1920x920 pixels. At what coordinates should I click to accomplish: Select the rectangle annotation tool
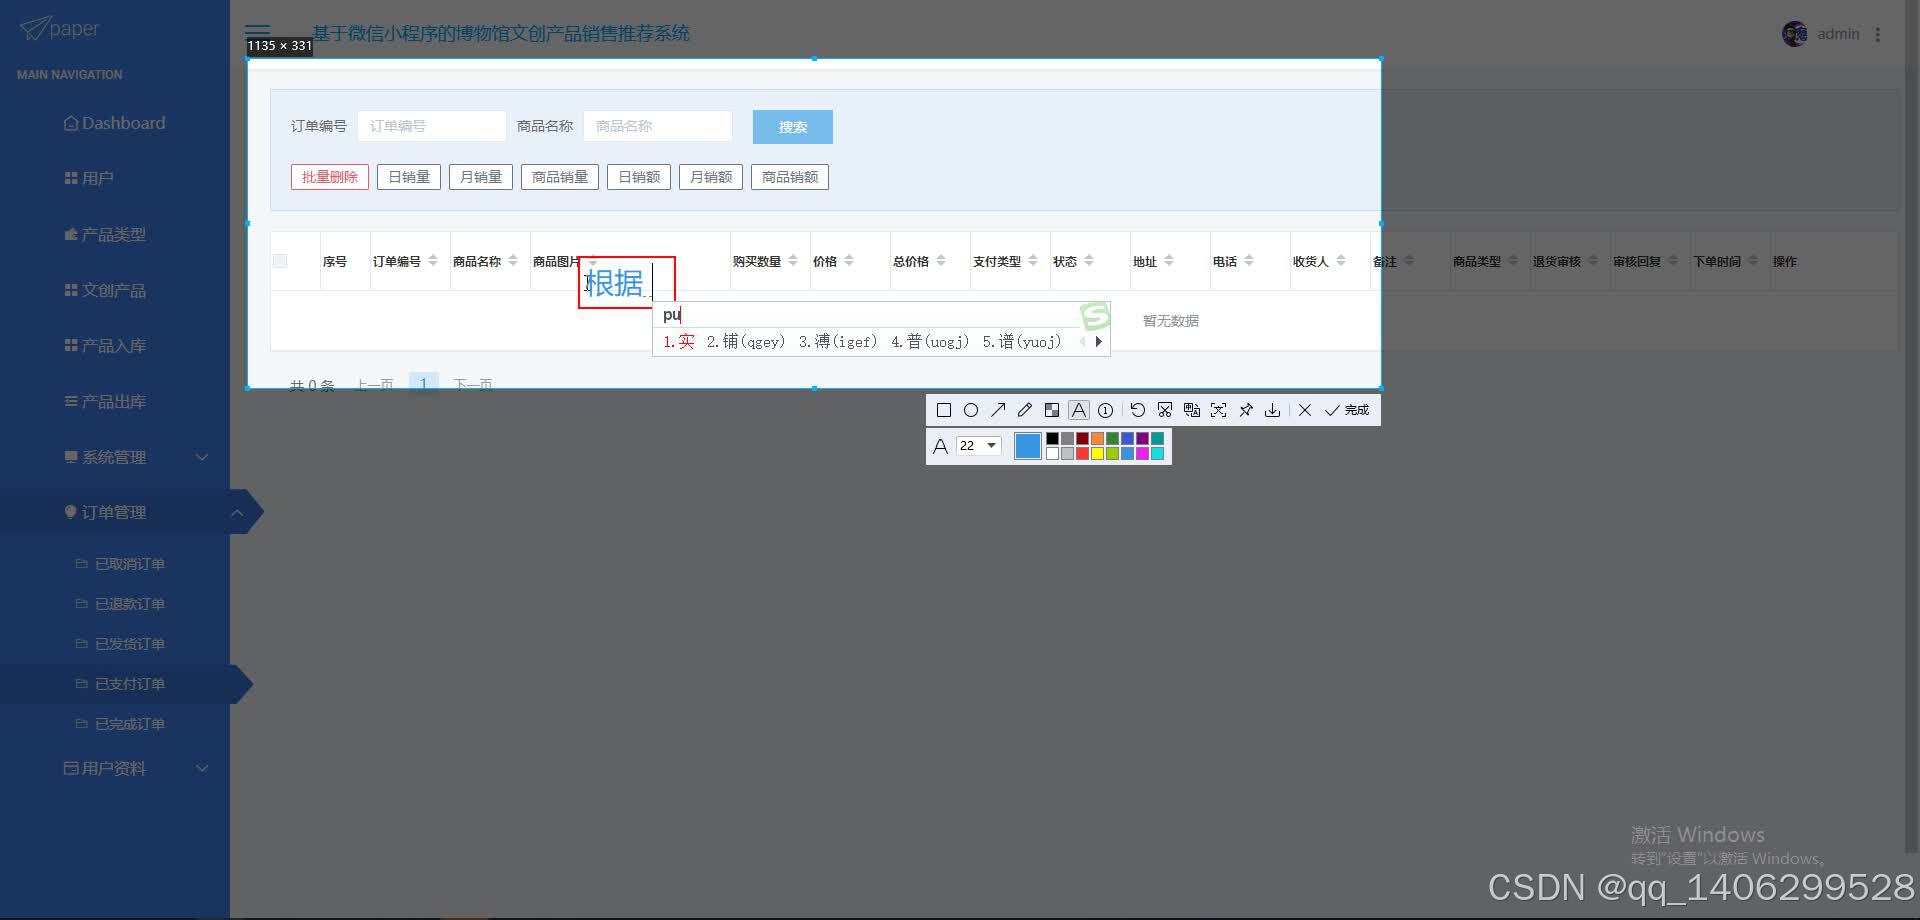[x=943, y=410]
